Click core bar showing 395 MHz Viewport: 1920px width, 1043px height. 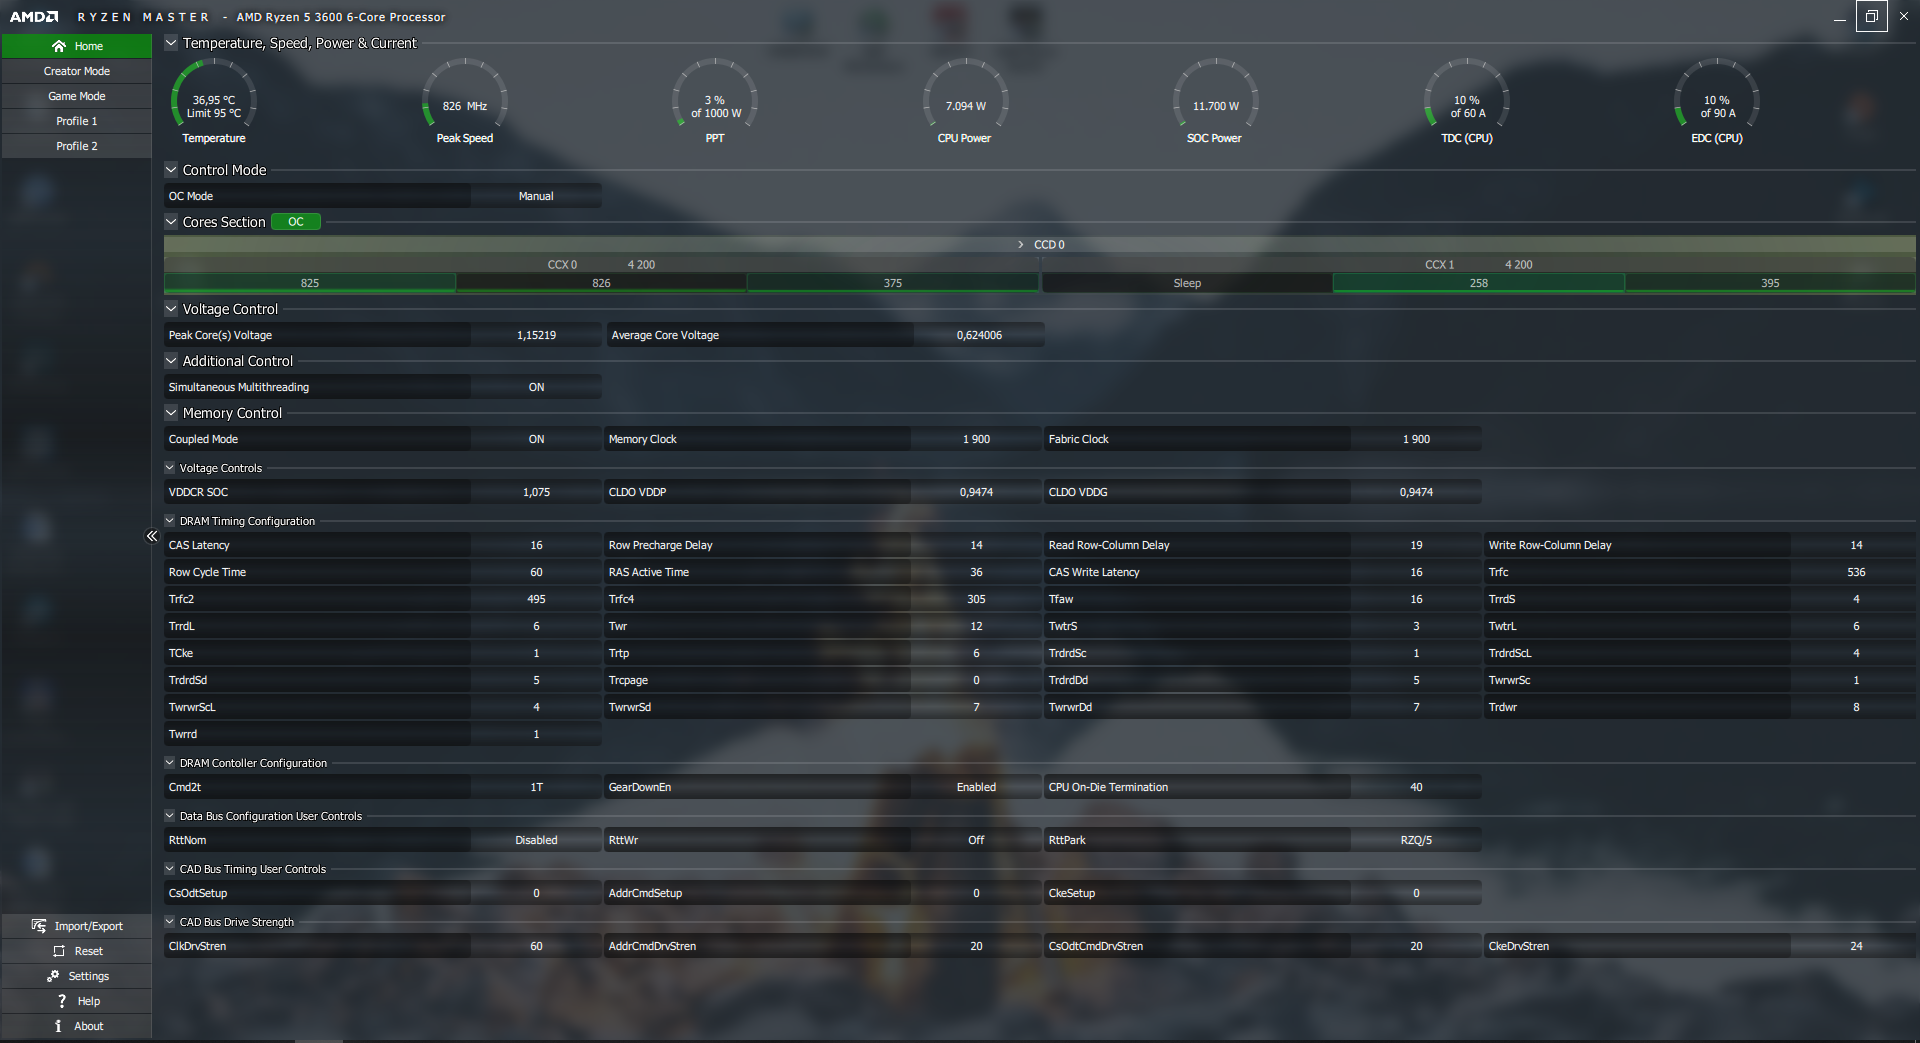coord(1771,283)
